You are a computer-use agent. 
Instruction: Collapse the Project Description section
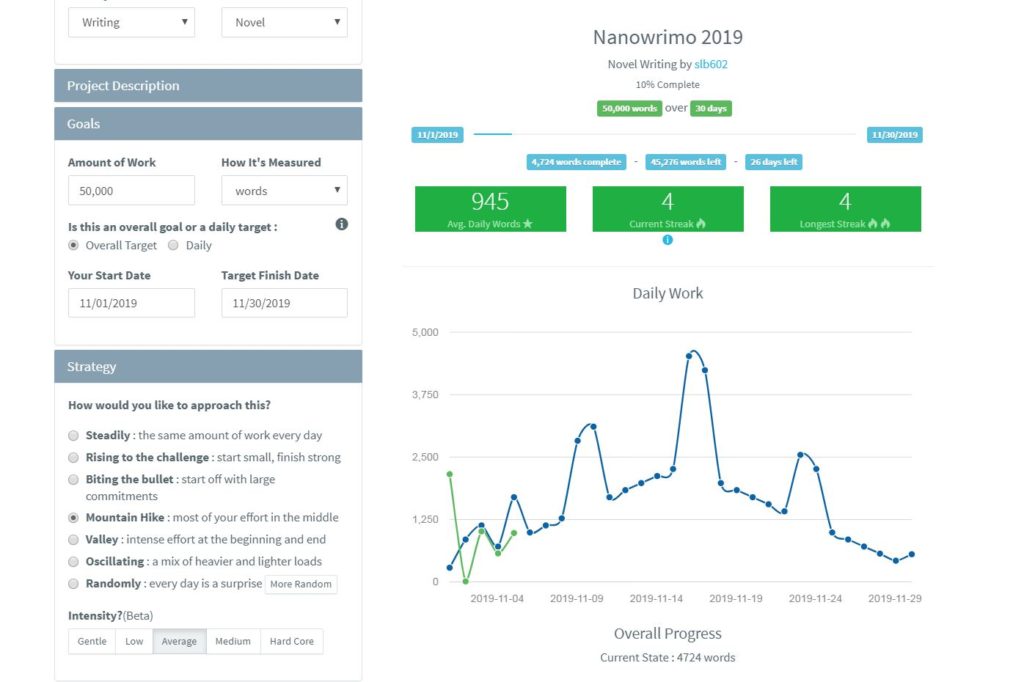point(207,85)
